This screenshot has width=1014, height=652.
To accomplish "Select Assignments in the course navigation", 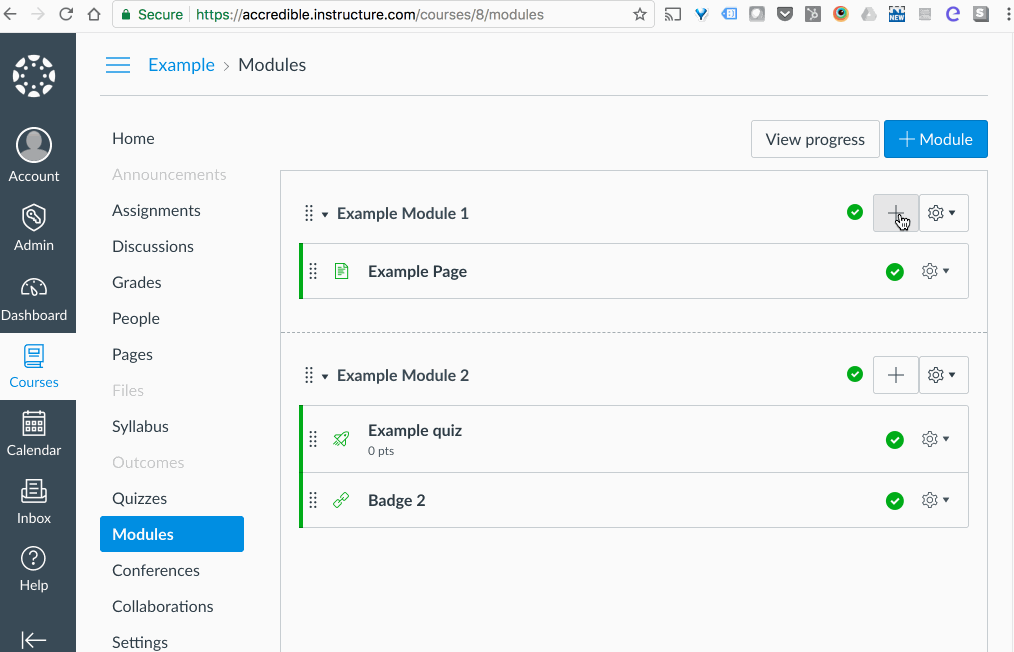I will pos(156,210).
